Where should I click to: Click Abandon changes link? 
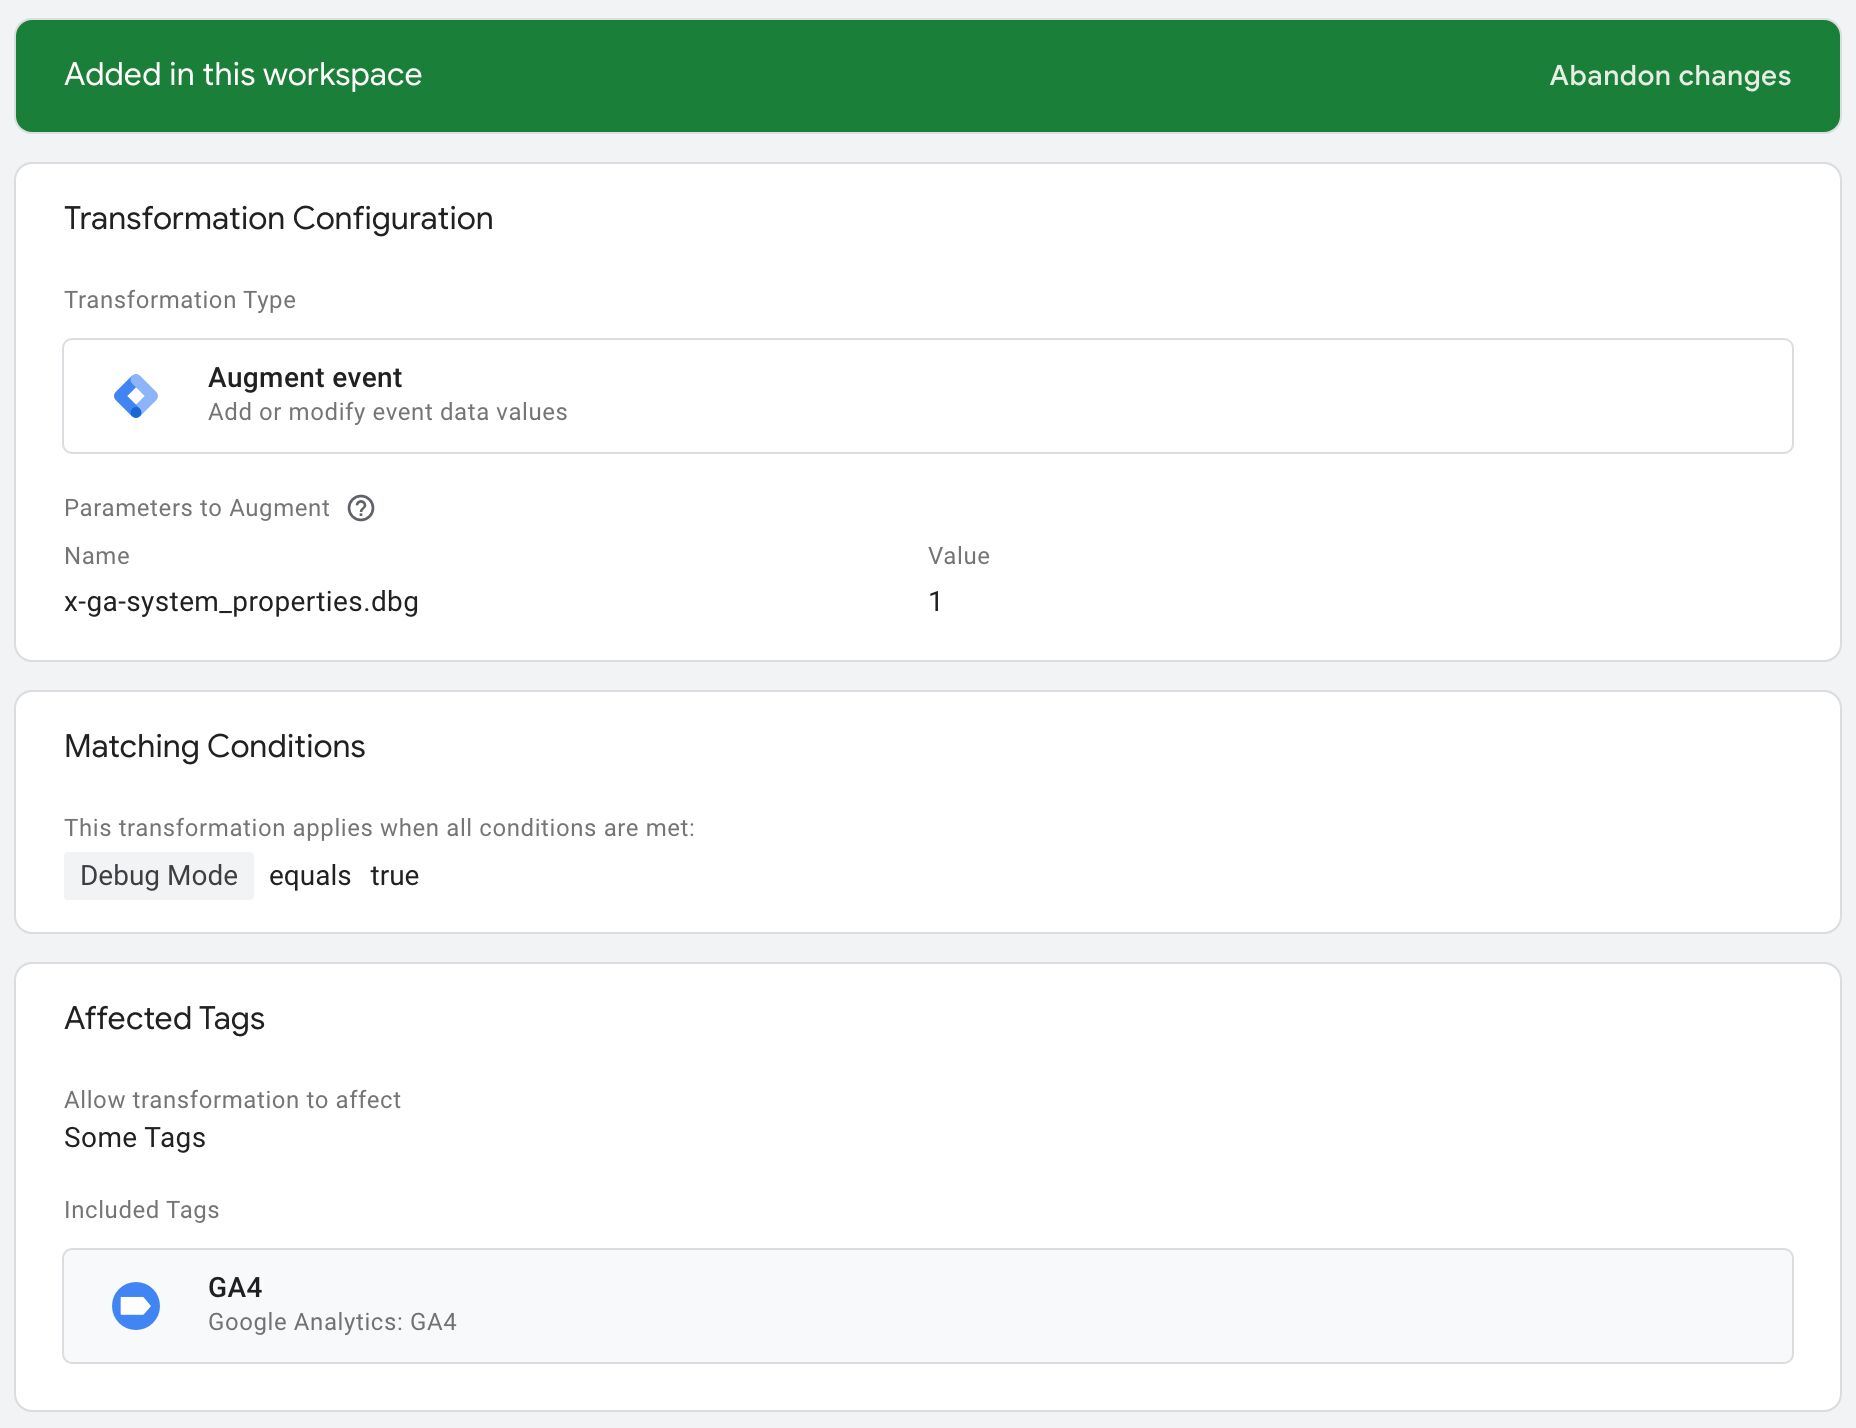[1670, 76]
